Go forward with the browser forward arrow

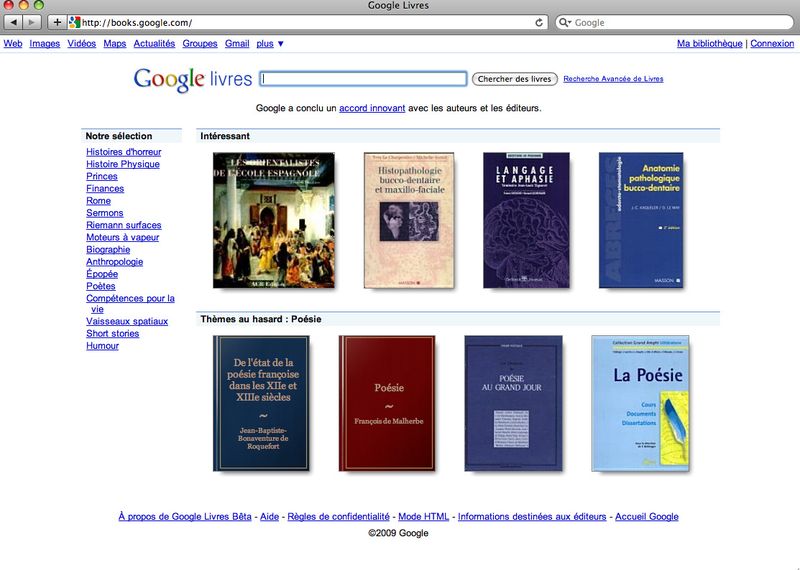(x=32, y=22)
